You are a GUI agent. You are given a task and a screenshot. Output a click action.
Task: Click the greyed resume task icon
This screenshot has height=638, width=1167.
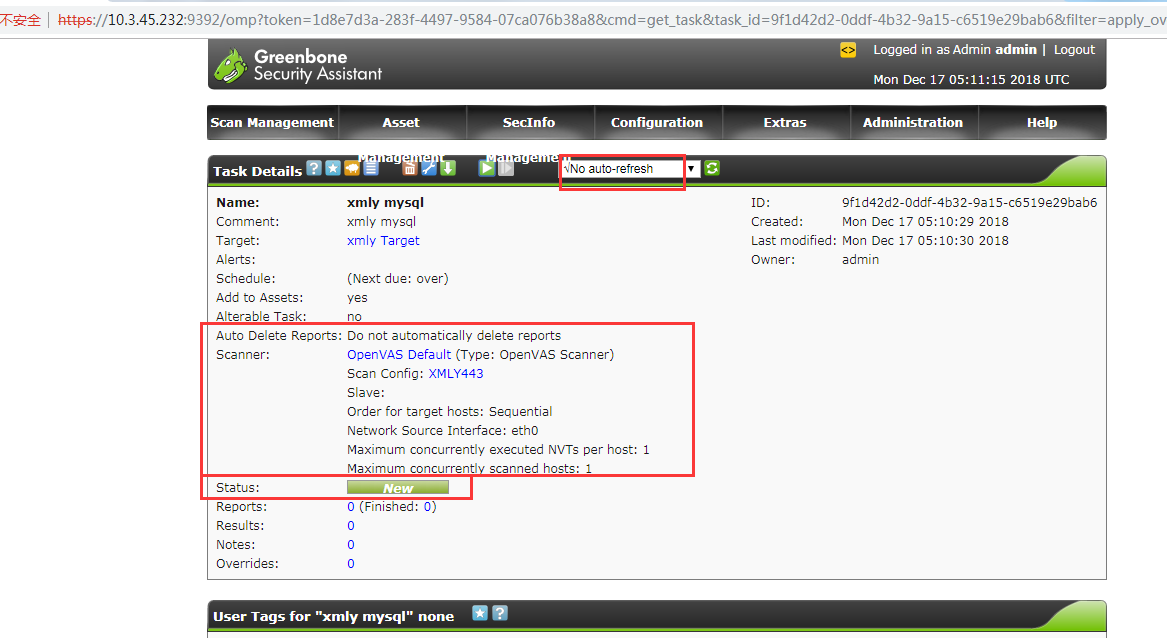(x=506, y=168)
